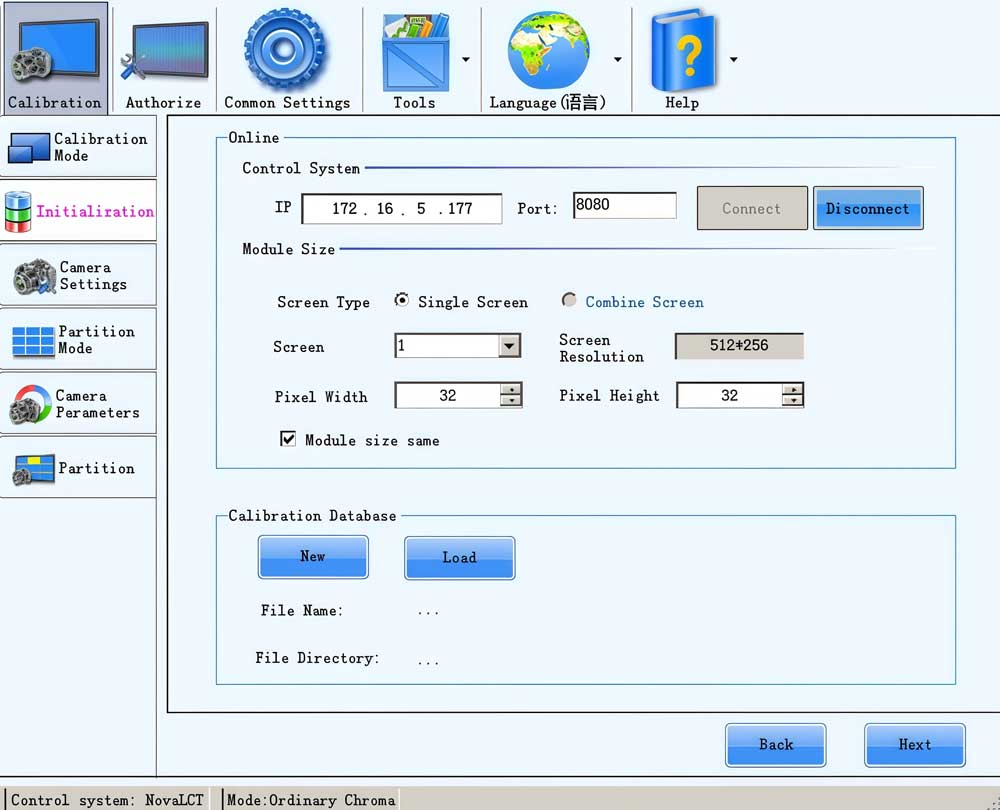The width and height of the screenshot is (1000, 810).
Task: Select the Partition Mode grid icon
Action: point(33,341)
